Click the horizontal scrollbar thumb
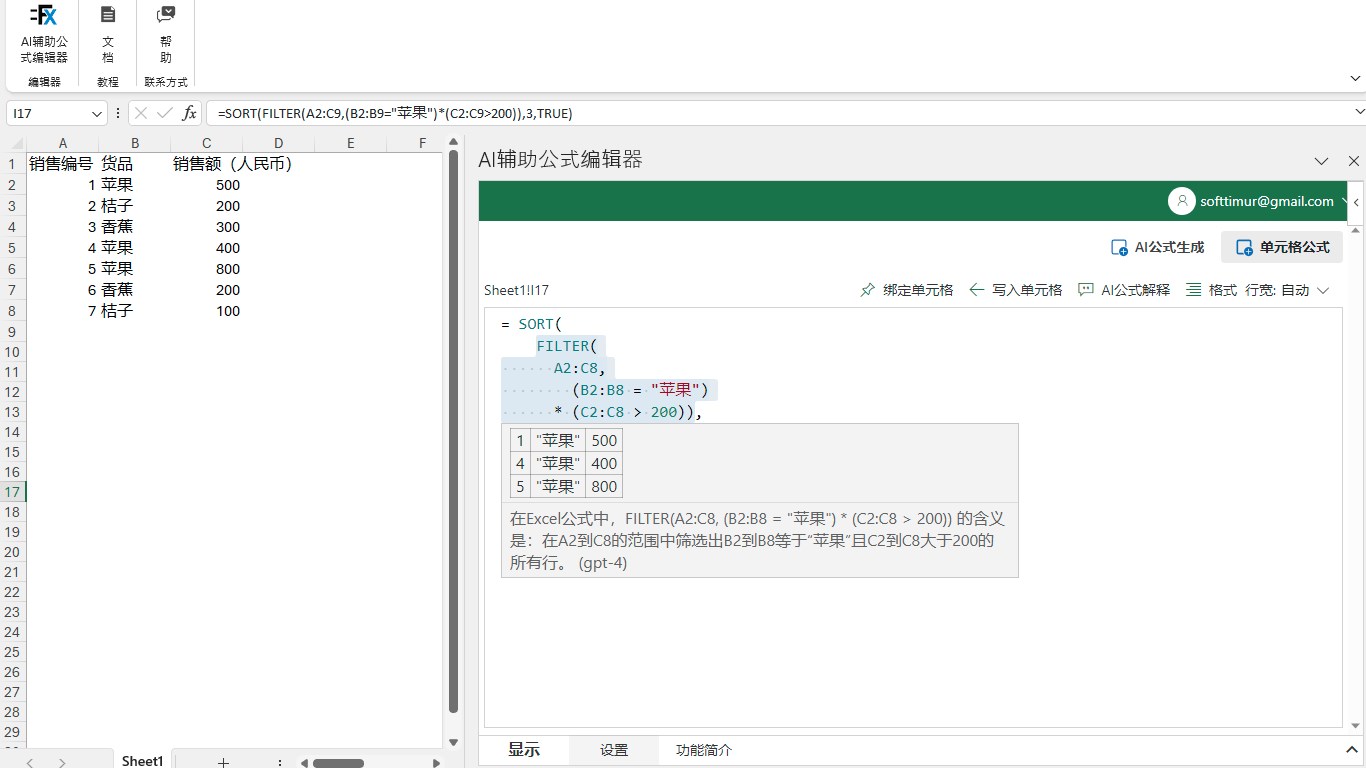 click(x=338, y=763)
